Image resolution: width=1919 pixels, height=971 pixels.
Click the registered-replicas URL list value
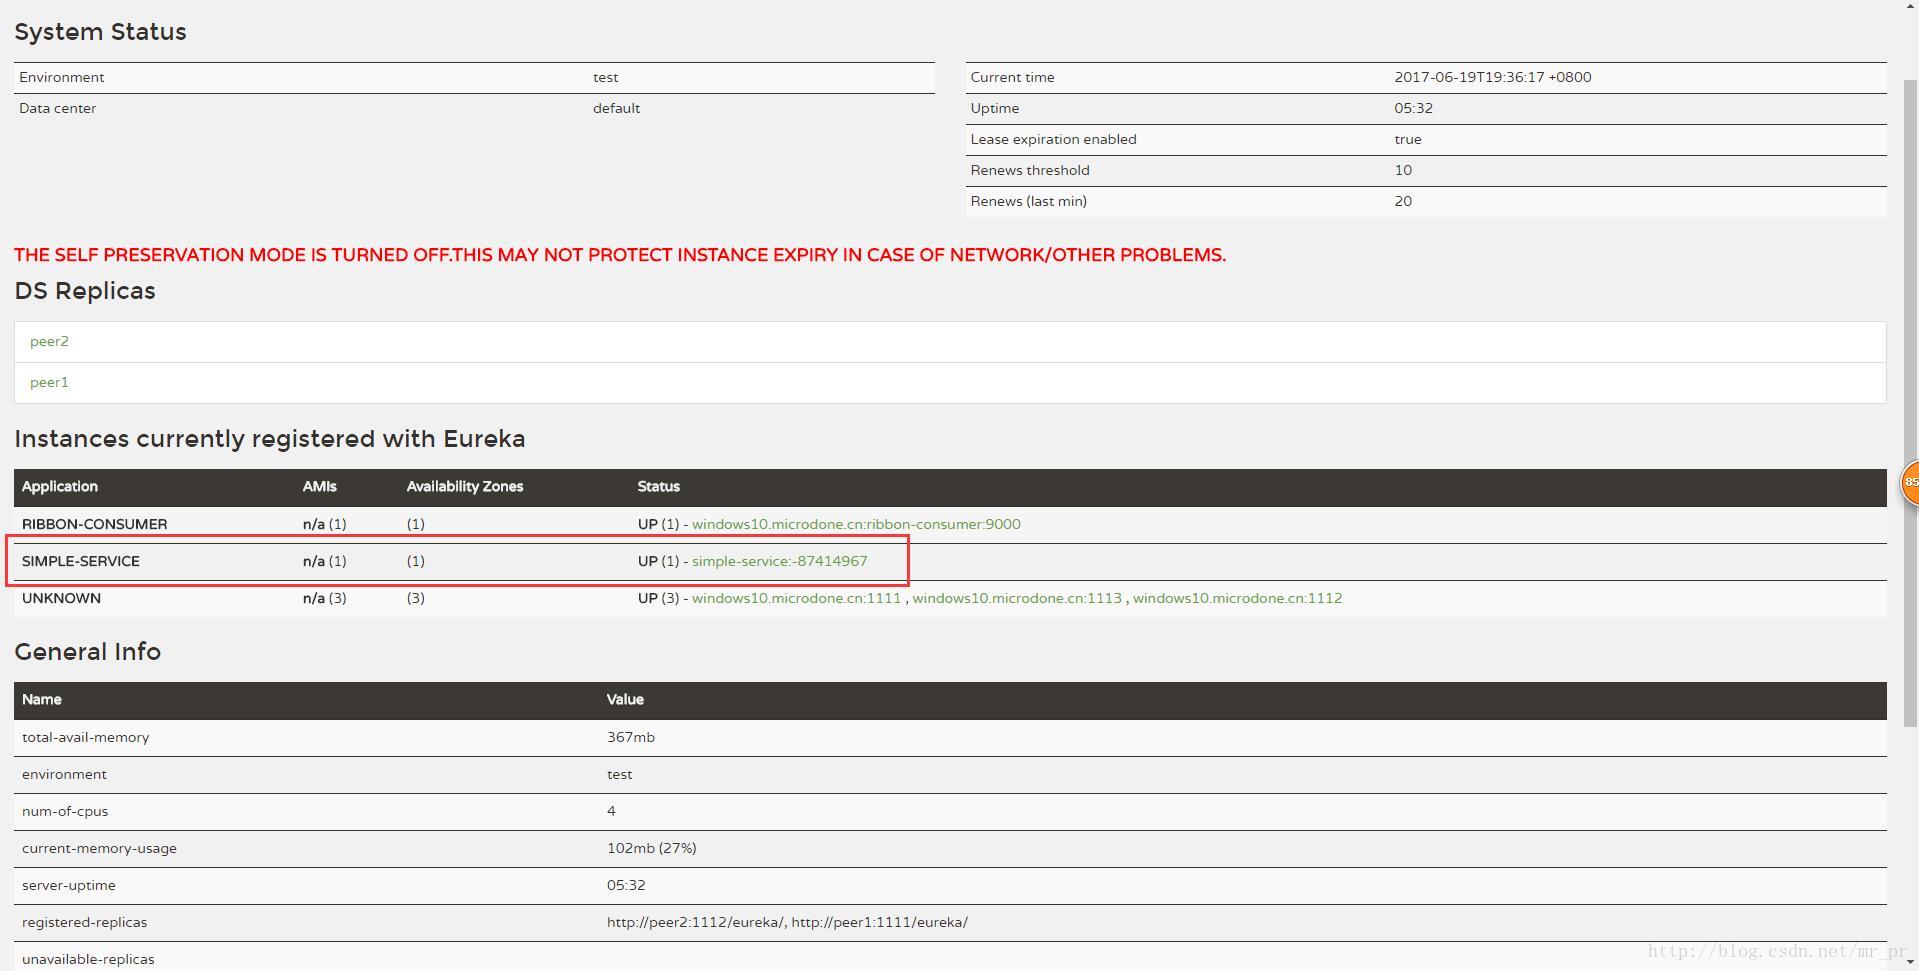[787, 922]
